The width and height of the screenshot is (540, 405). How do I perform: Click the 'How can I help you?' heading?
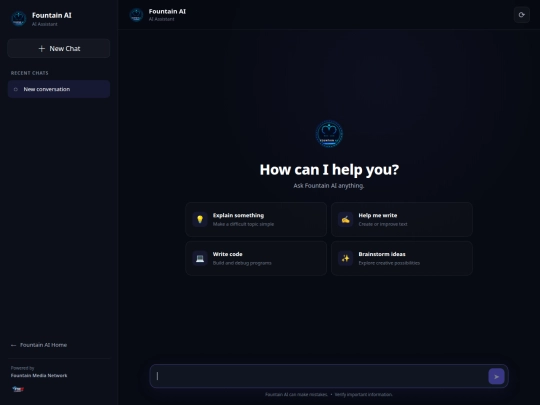coord(329,170)
